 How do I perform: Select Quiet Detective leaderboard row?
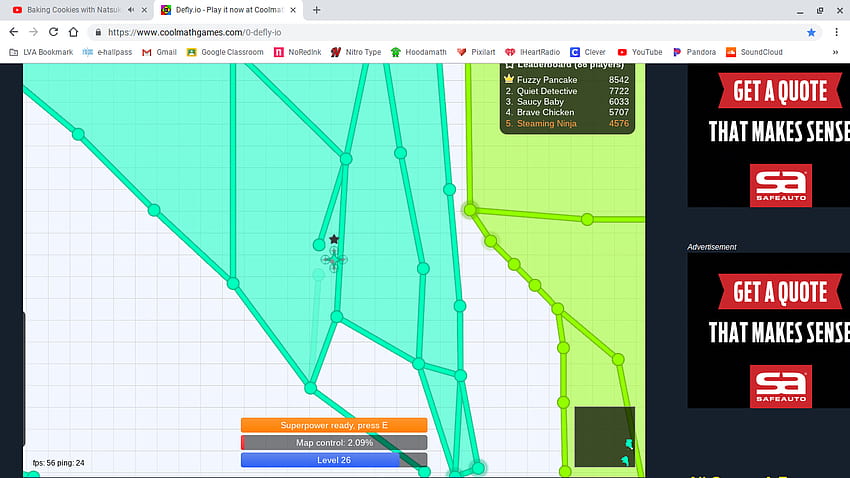click(x=566, y=91)
